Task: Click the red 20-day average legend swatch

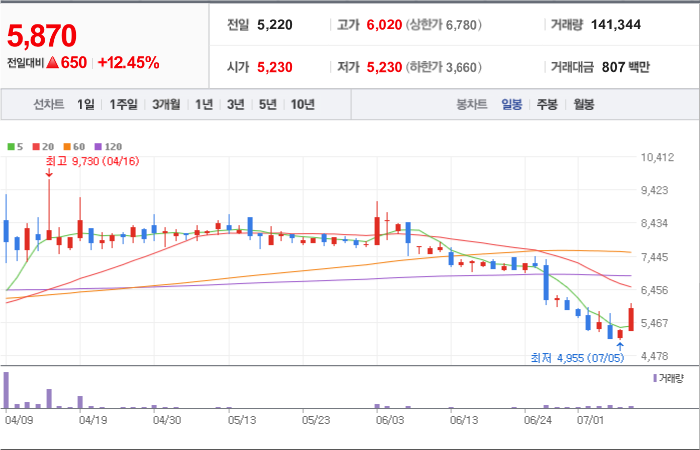Action: tap(36, 146)
